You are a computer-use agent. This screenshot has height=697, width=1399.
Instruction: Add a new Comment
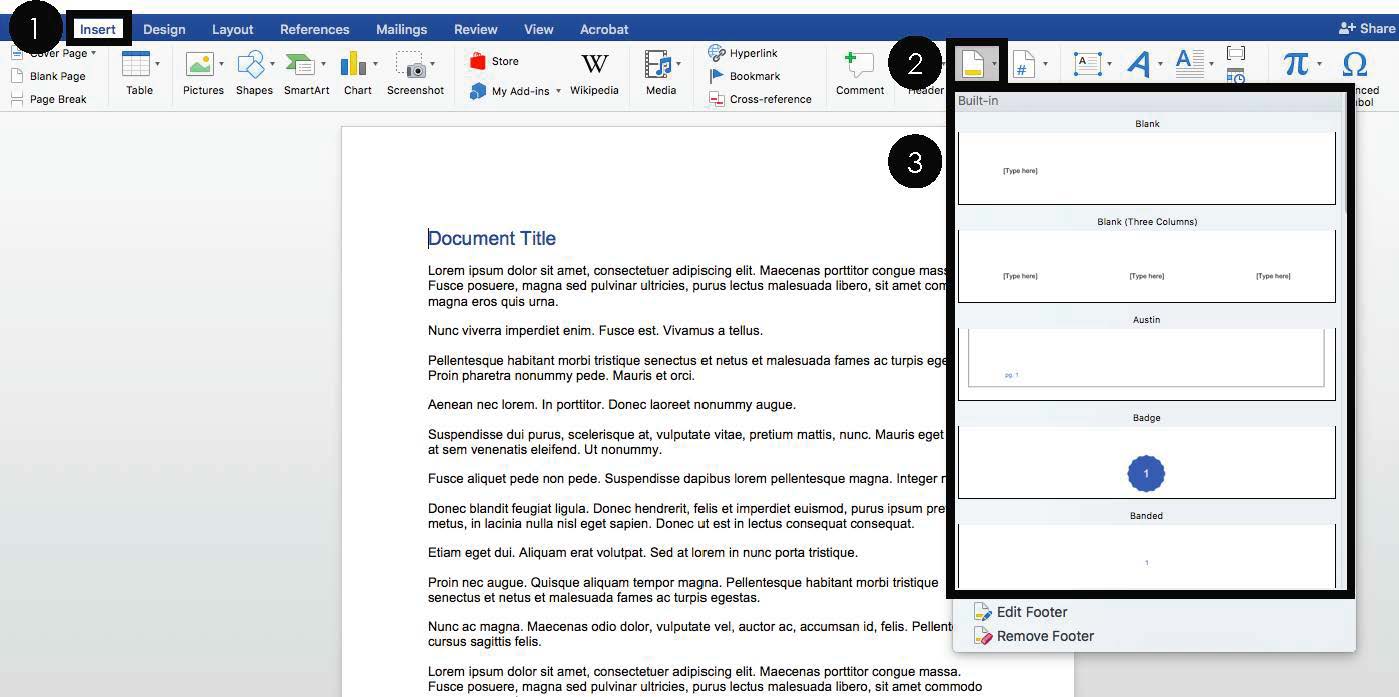pyautogui.click(x=860, y=73)
